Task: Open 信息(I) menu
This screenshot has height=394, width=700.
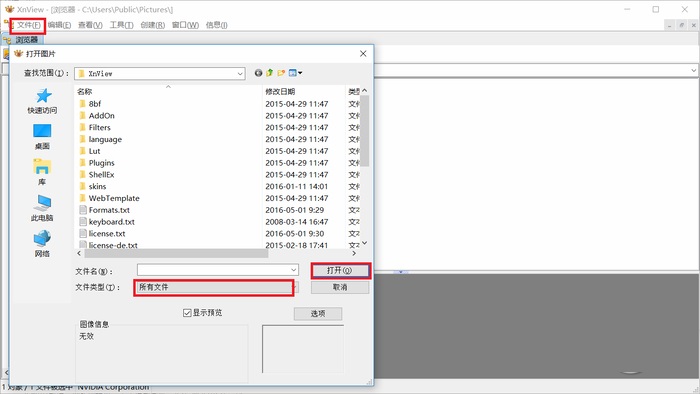Action: [x=217, y=25]
